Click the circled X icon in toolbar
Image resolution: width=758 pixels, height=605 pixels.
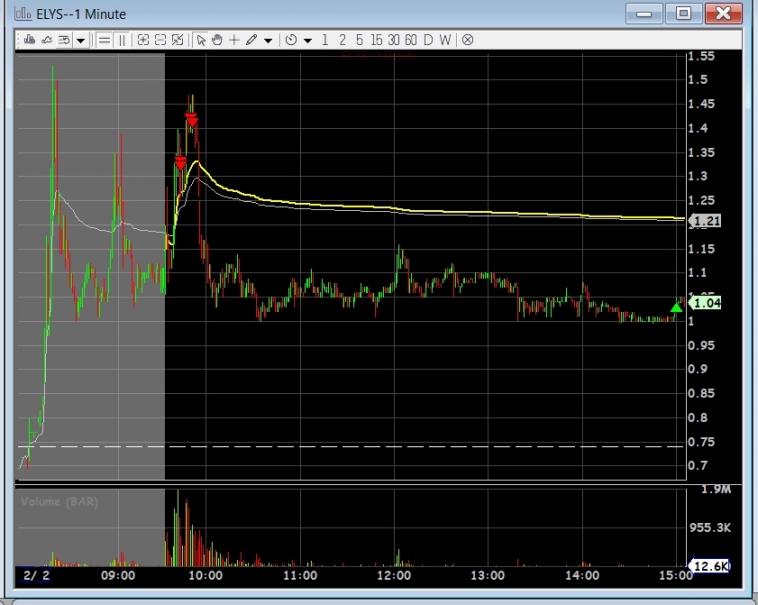point(467,40)
